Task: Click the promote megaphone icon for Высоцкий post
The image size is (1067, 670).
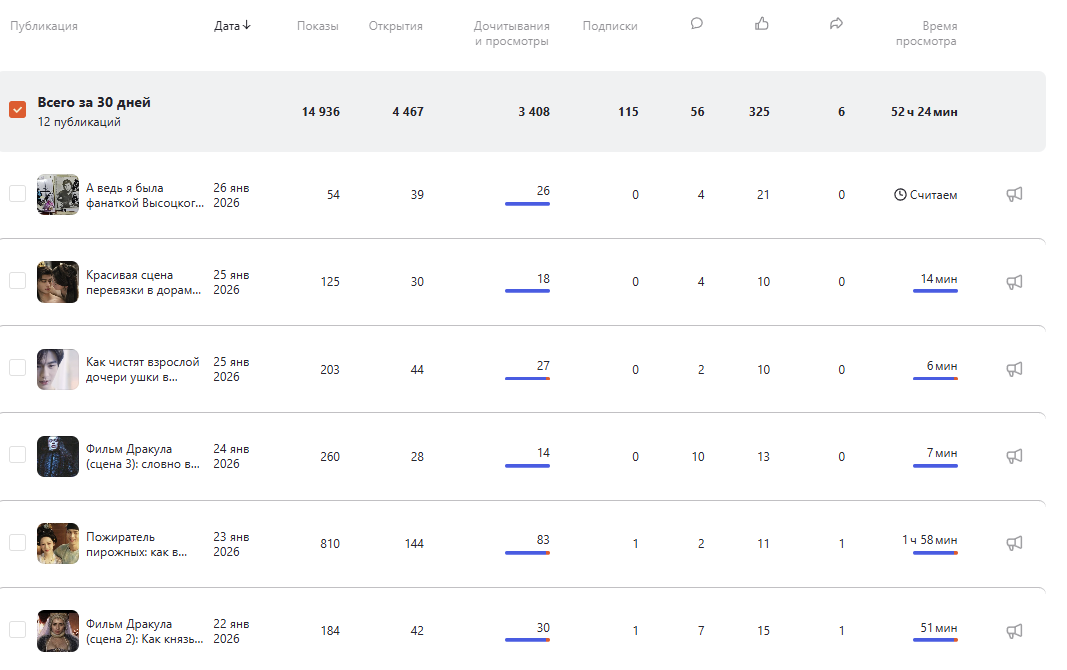Action: [x=1014, y=195]
